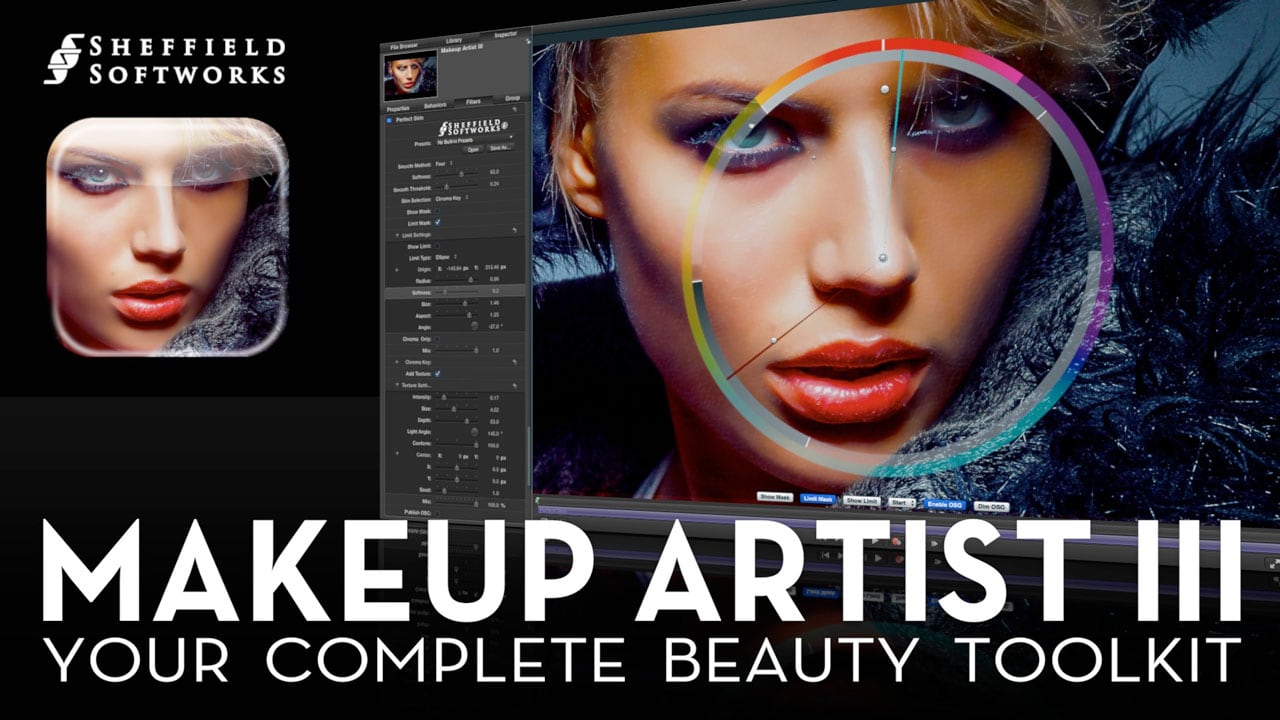Click the Dim OSC on-screen button
This screenshot has height=720, width=1280.
tap(990, 507)
